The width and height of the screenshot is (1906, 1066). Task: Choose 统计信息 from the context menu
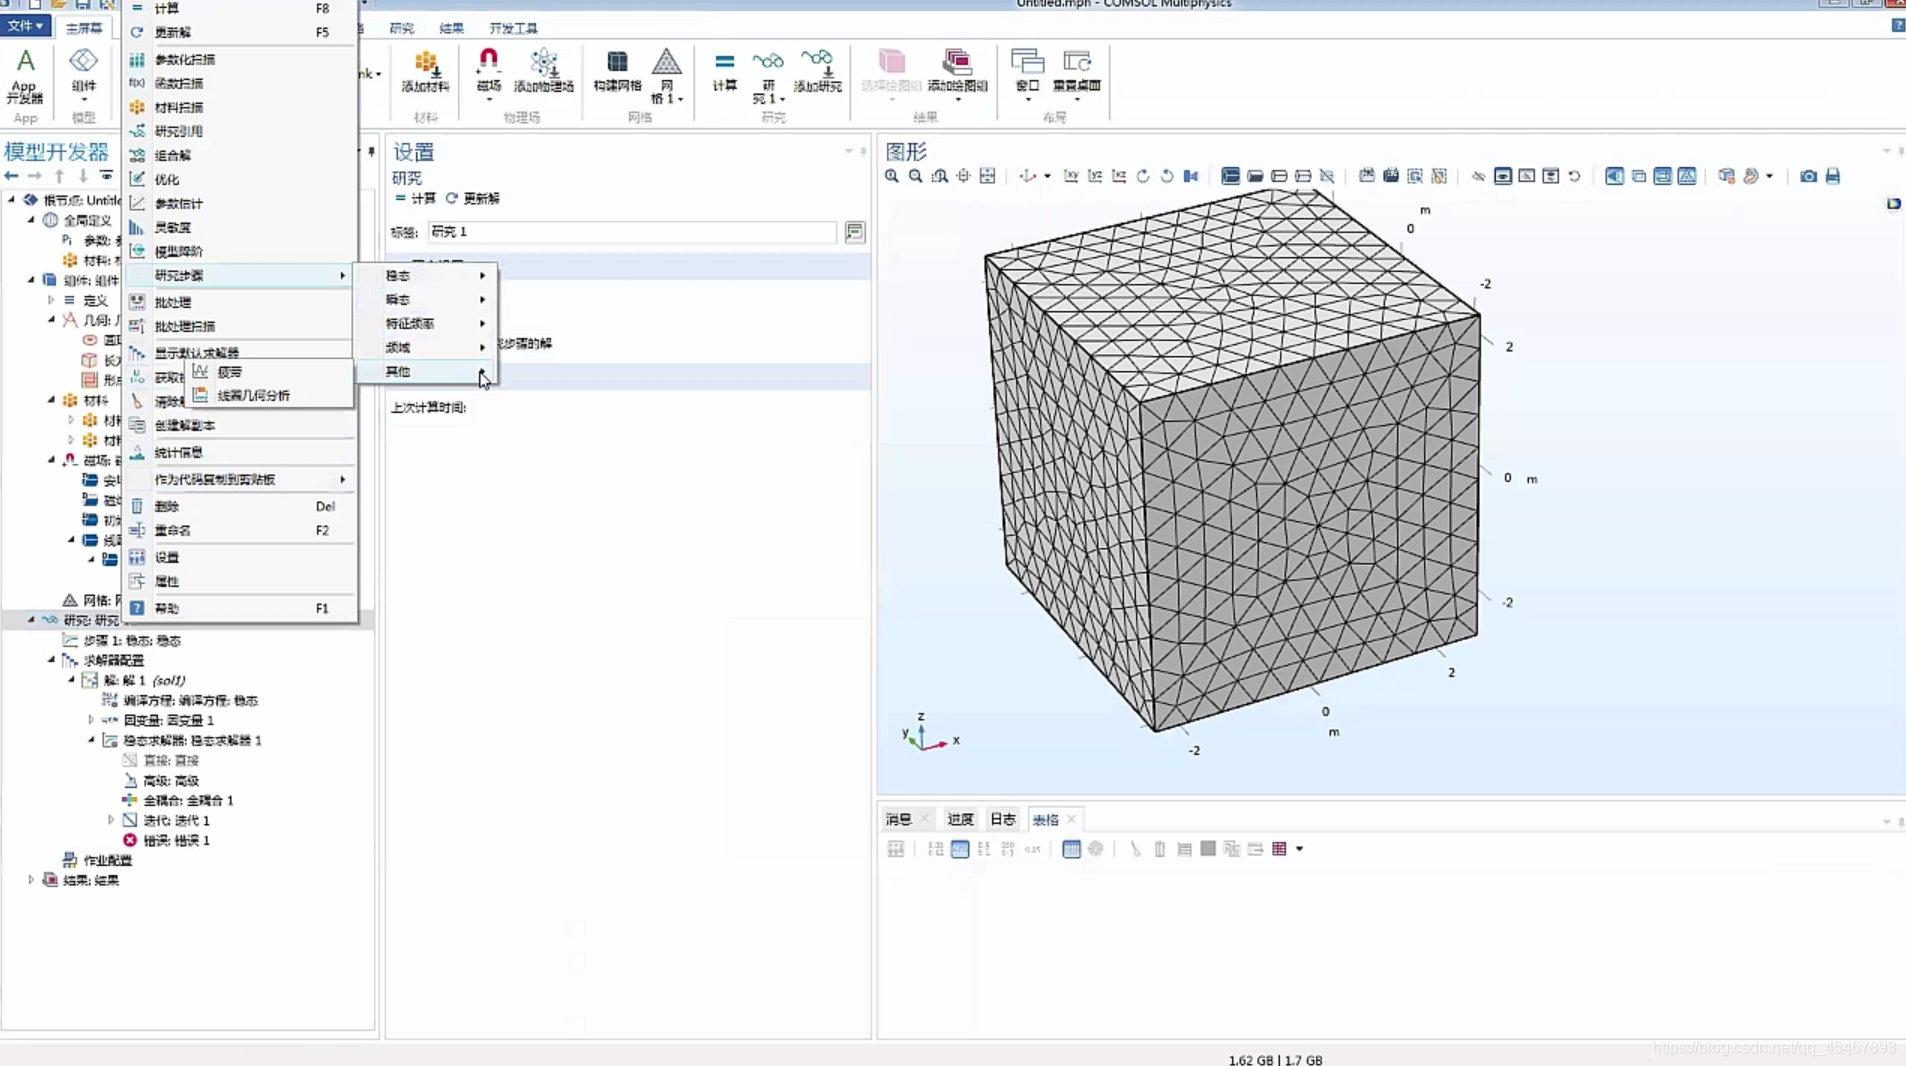240,453
